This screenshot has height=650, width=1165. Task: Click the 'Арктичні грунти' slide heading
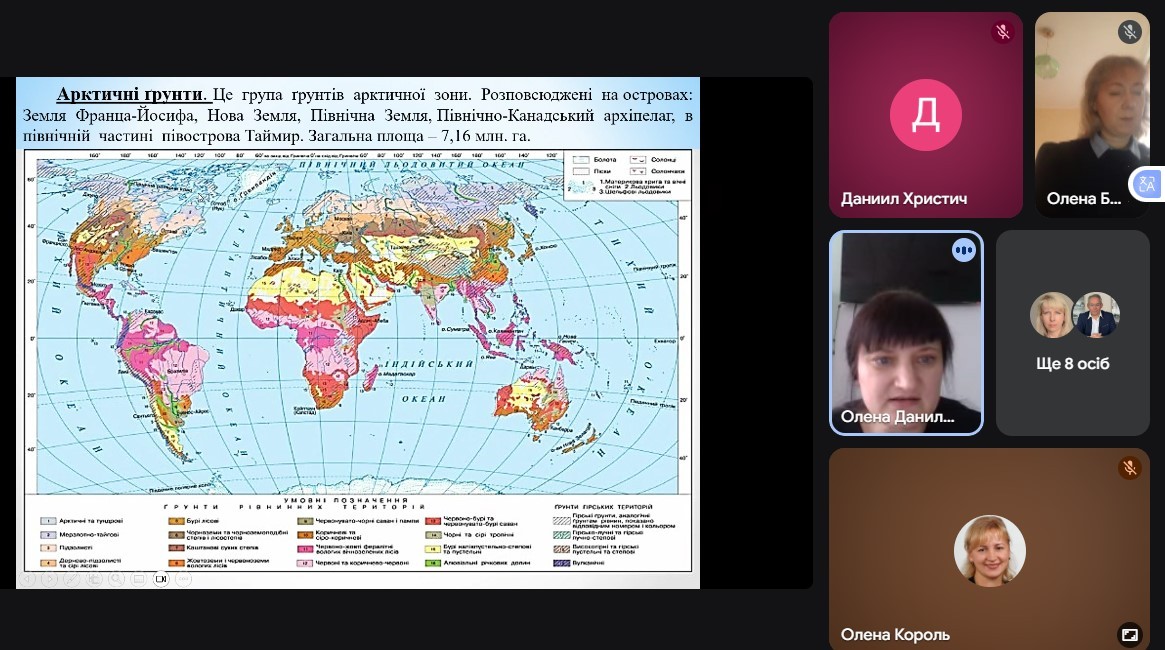132,95
